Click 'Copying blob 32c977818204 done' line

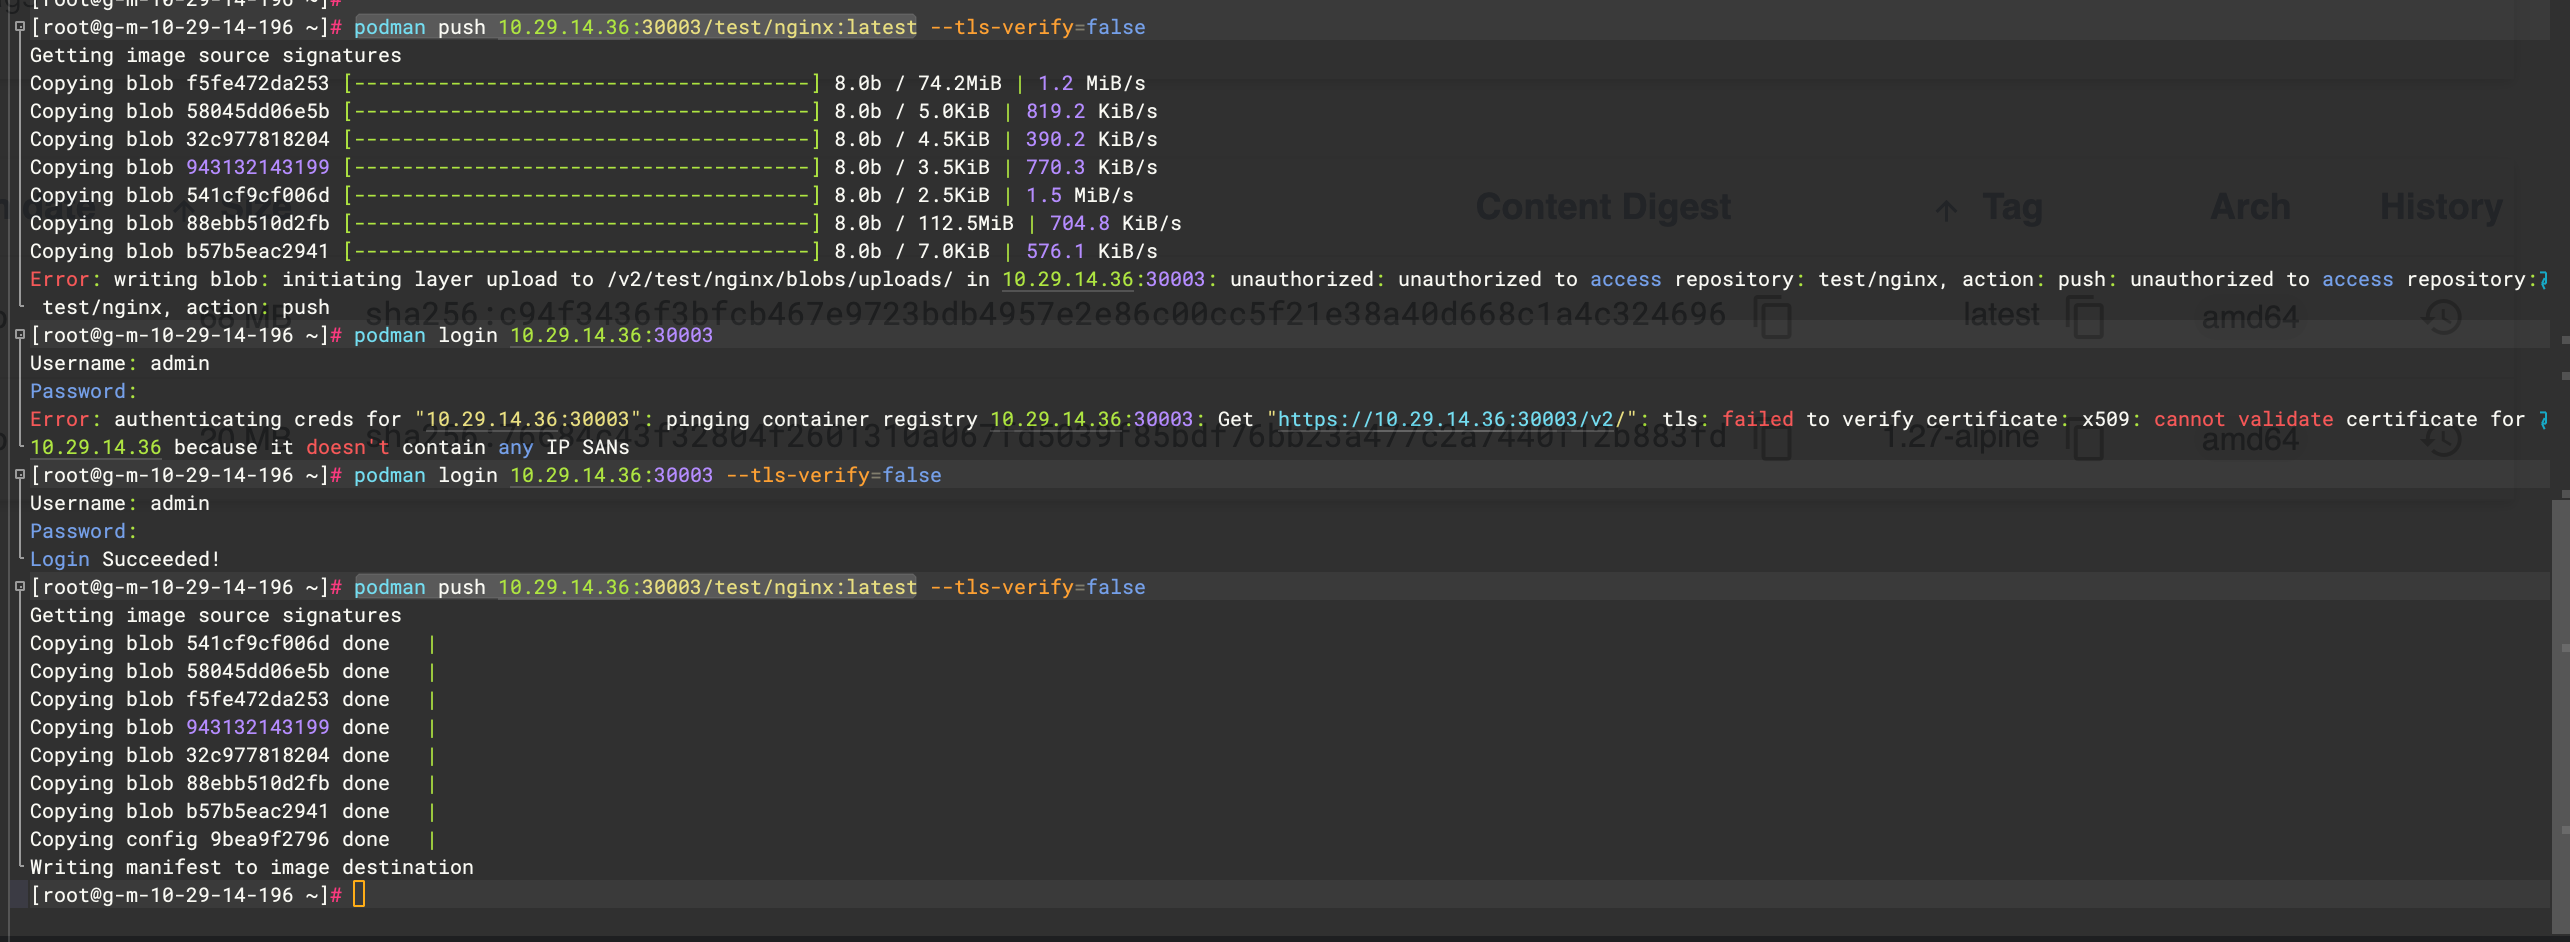coord(209,755)
